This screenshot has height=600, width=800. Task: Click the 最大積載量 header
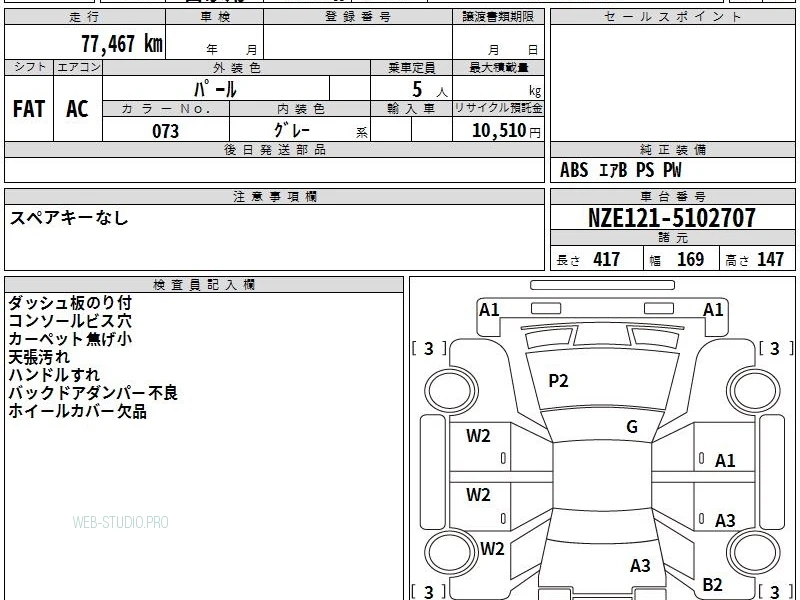(x=498, y=67)
